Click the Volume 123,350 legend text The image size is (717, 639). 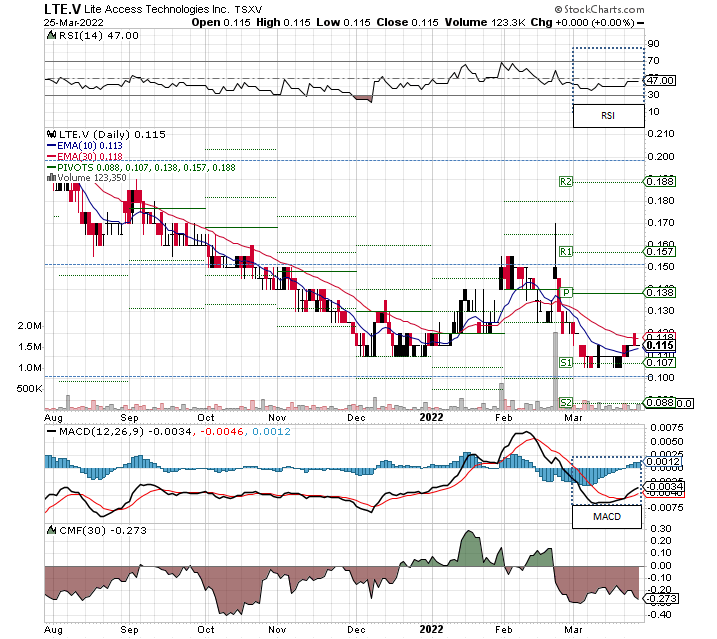91,177
